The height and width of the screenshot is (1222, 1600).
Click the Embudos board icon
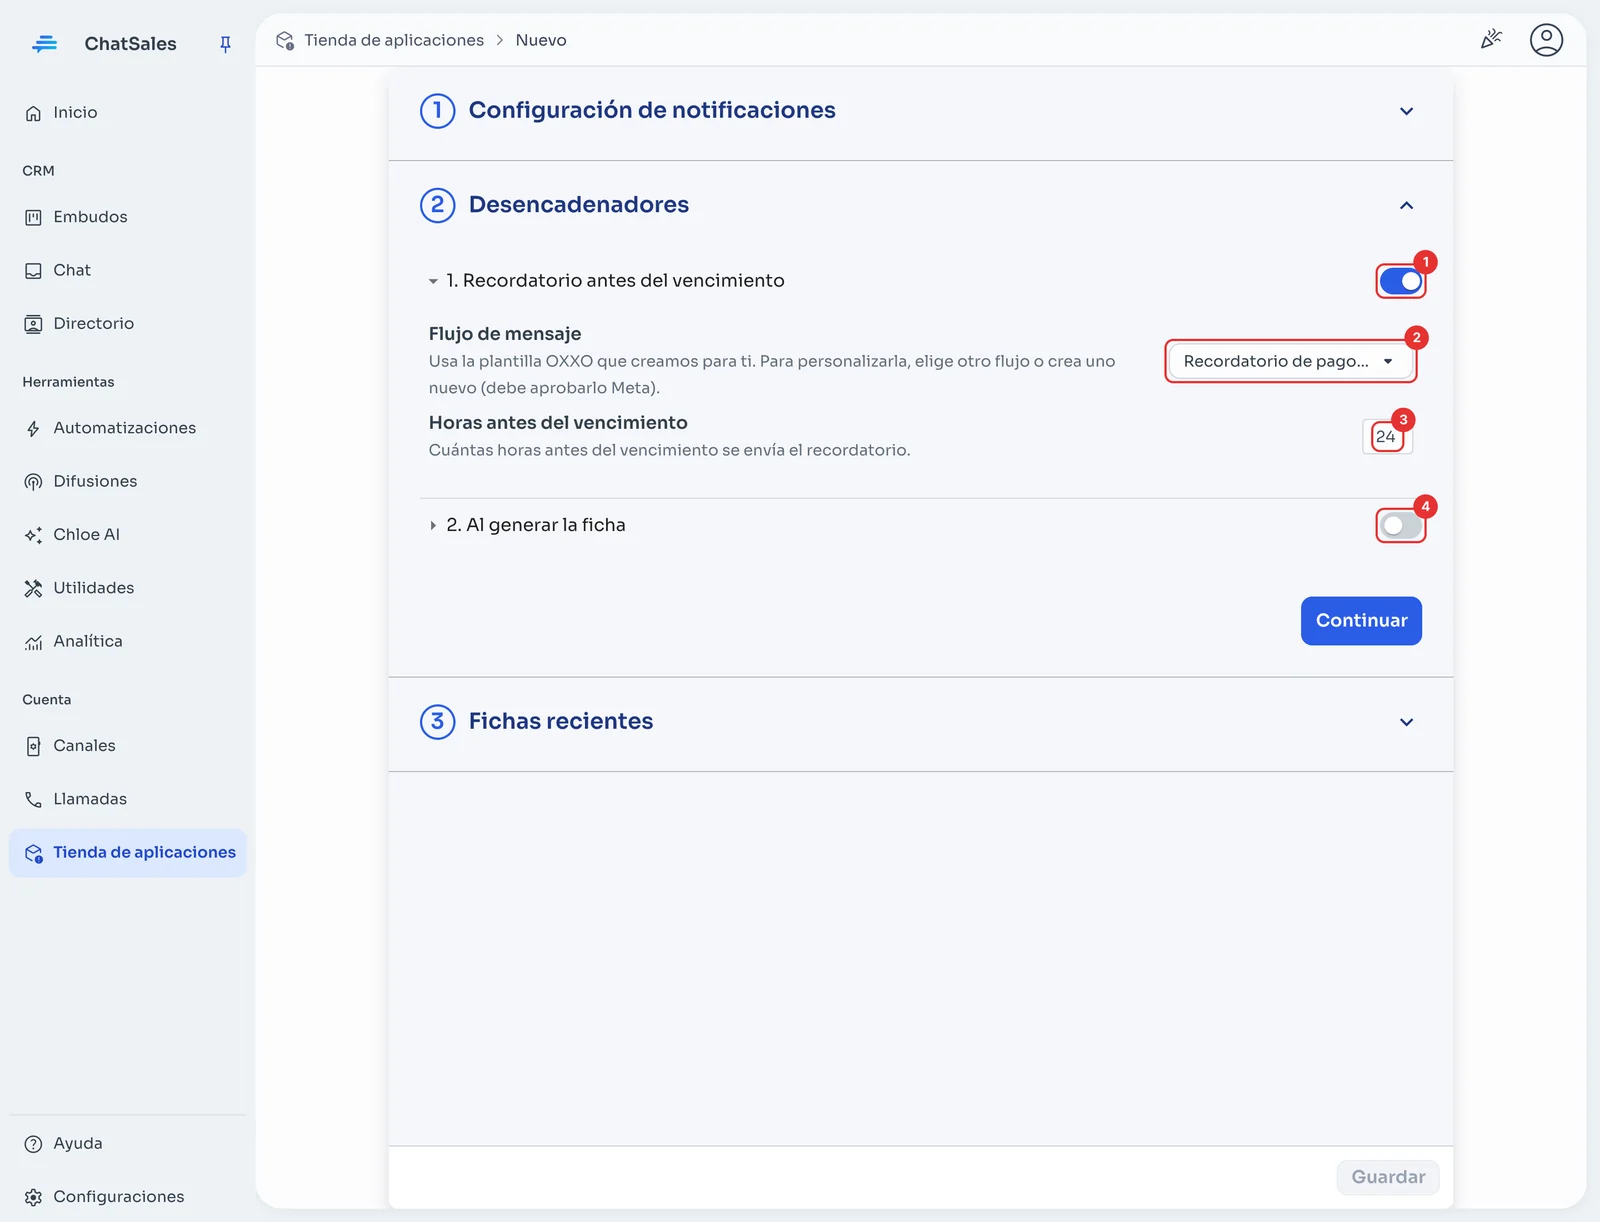(x=33, y=217)
